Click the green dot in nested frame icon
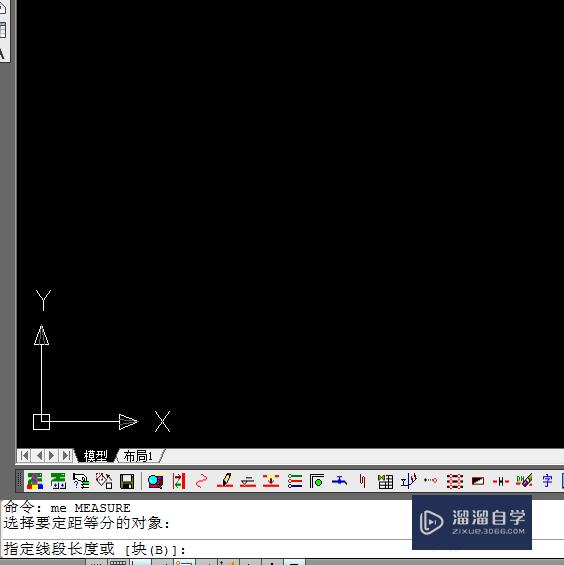The image size is (564, 565). pos(317,481)
